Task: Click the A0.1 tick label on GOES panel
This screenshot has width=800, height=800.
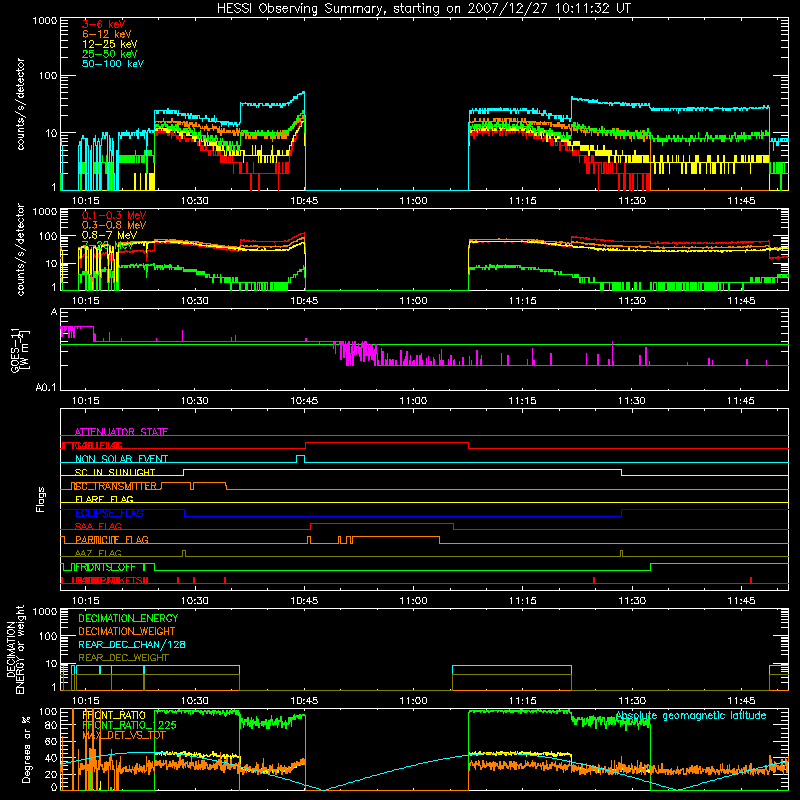Action: point(46,388)
